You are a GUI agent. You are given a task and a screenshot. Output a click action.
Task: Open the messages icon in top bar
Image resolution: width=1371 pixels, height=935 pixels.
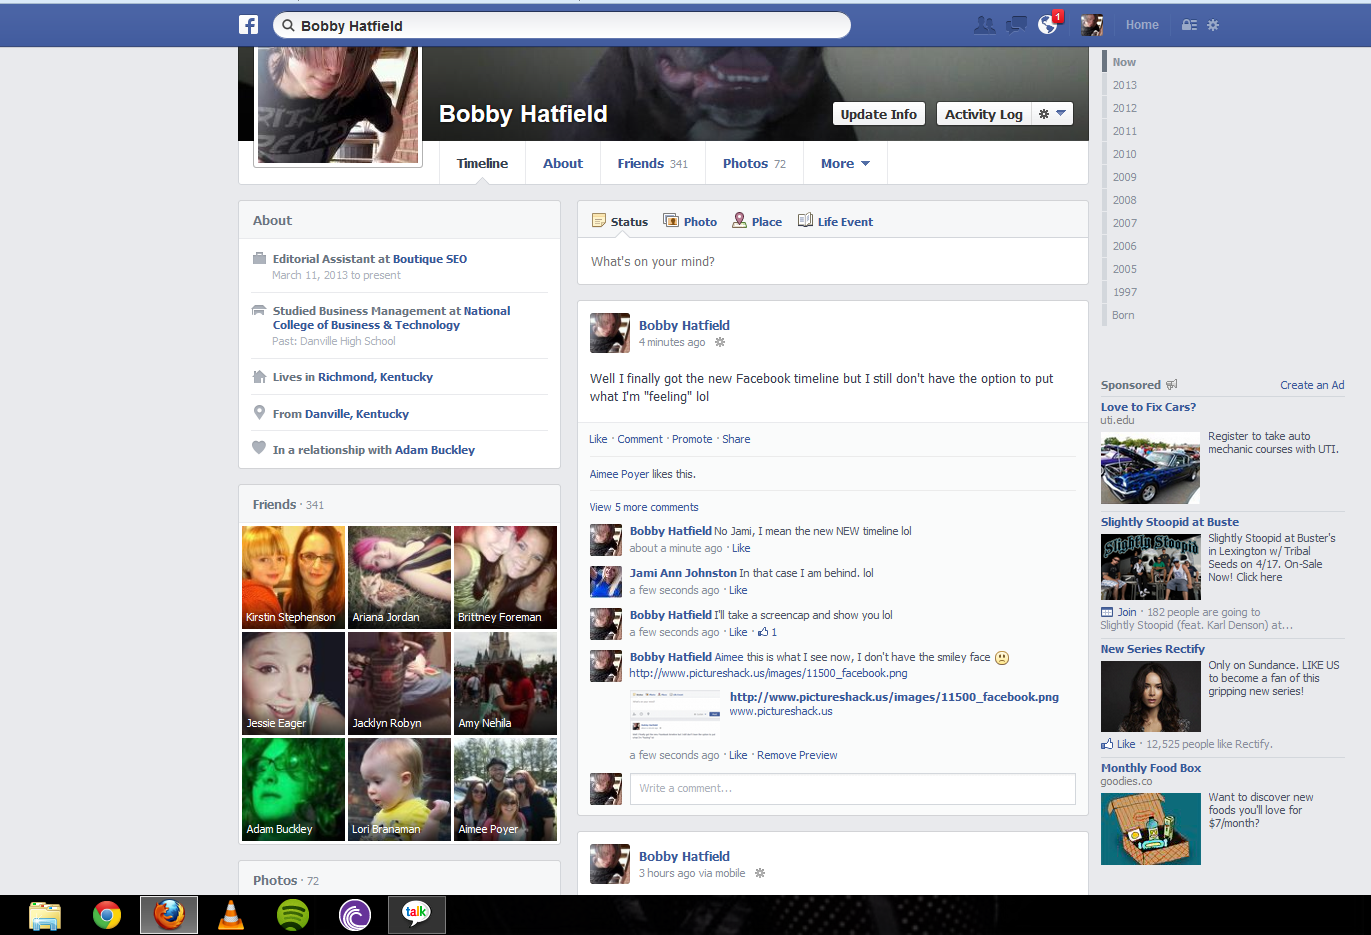click(x=1016, y=25)
